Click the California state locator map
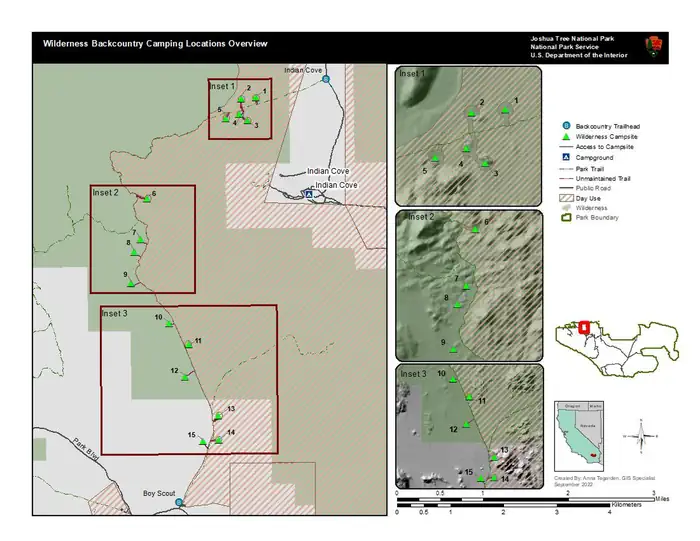 (x=579, y=436)
